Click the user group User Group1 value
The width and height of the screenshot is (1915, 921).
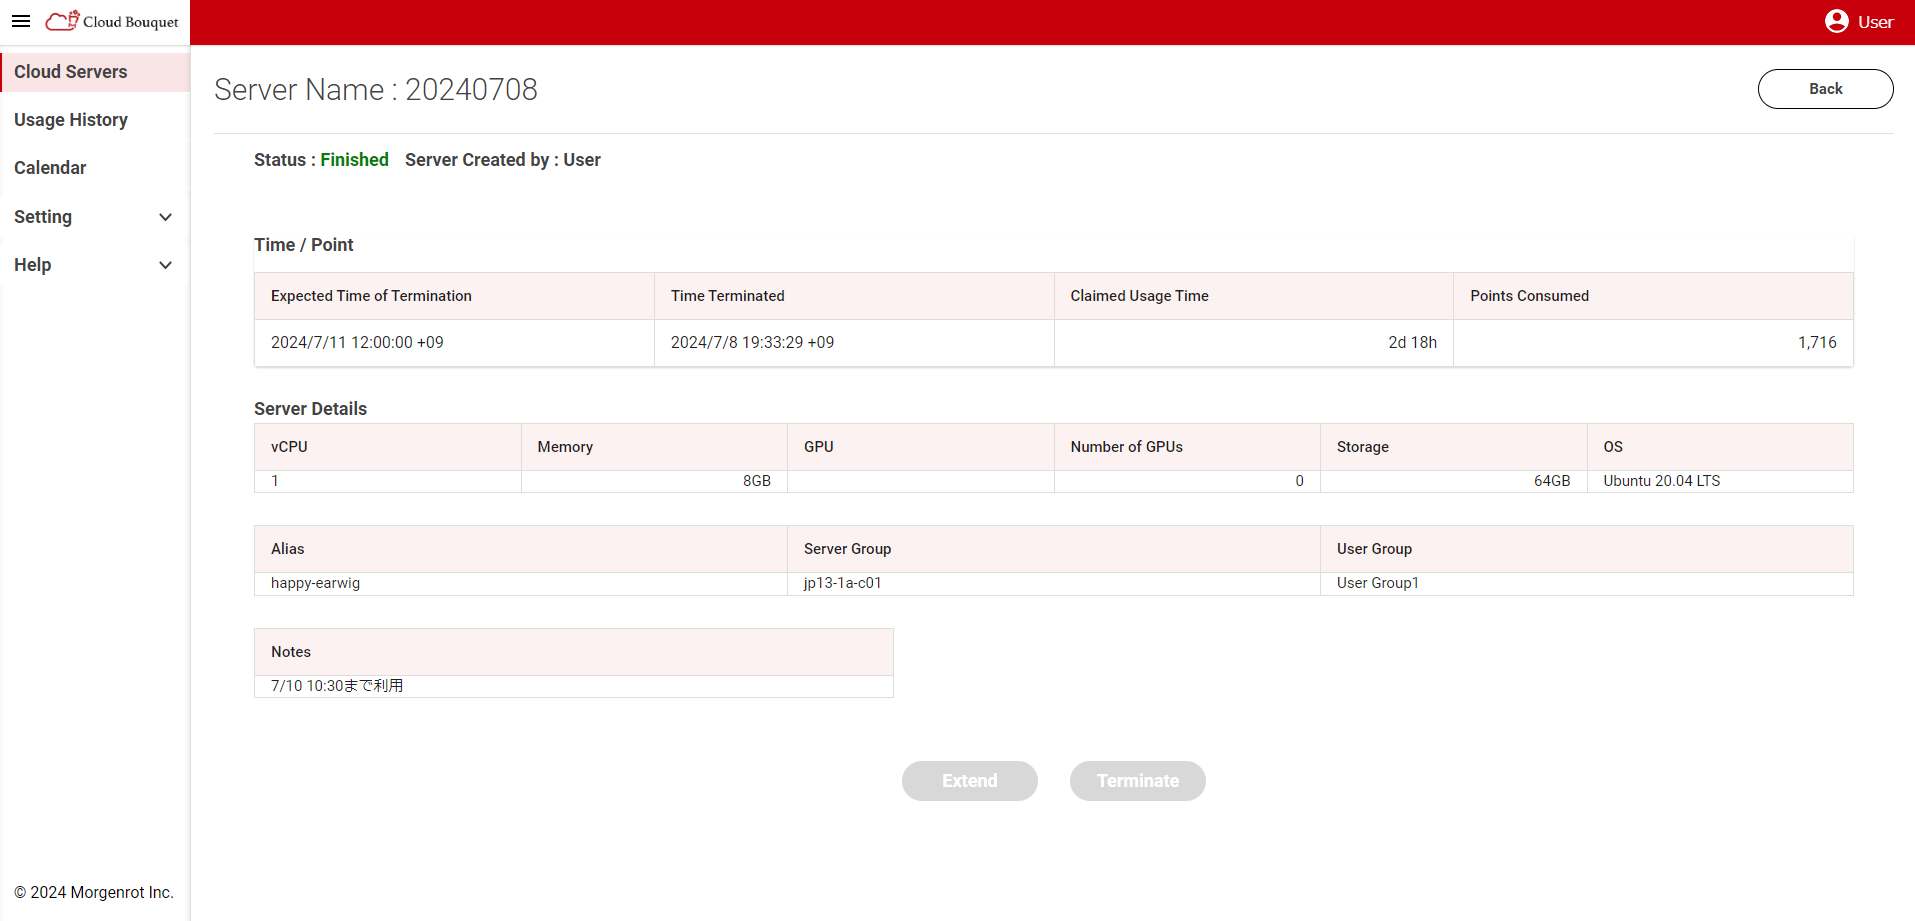click(x=1378, y=583)
